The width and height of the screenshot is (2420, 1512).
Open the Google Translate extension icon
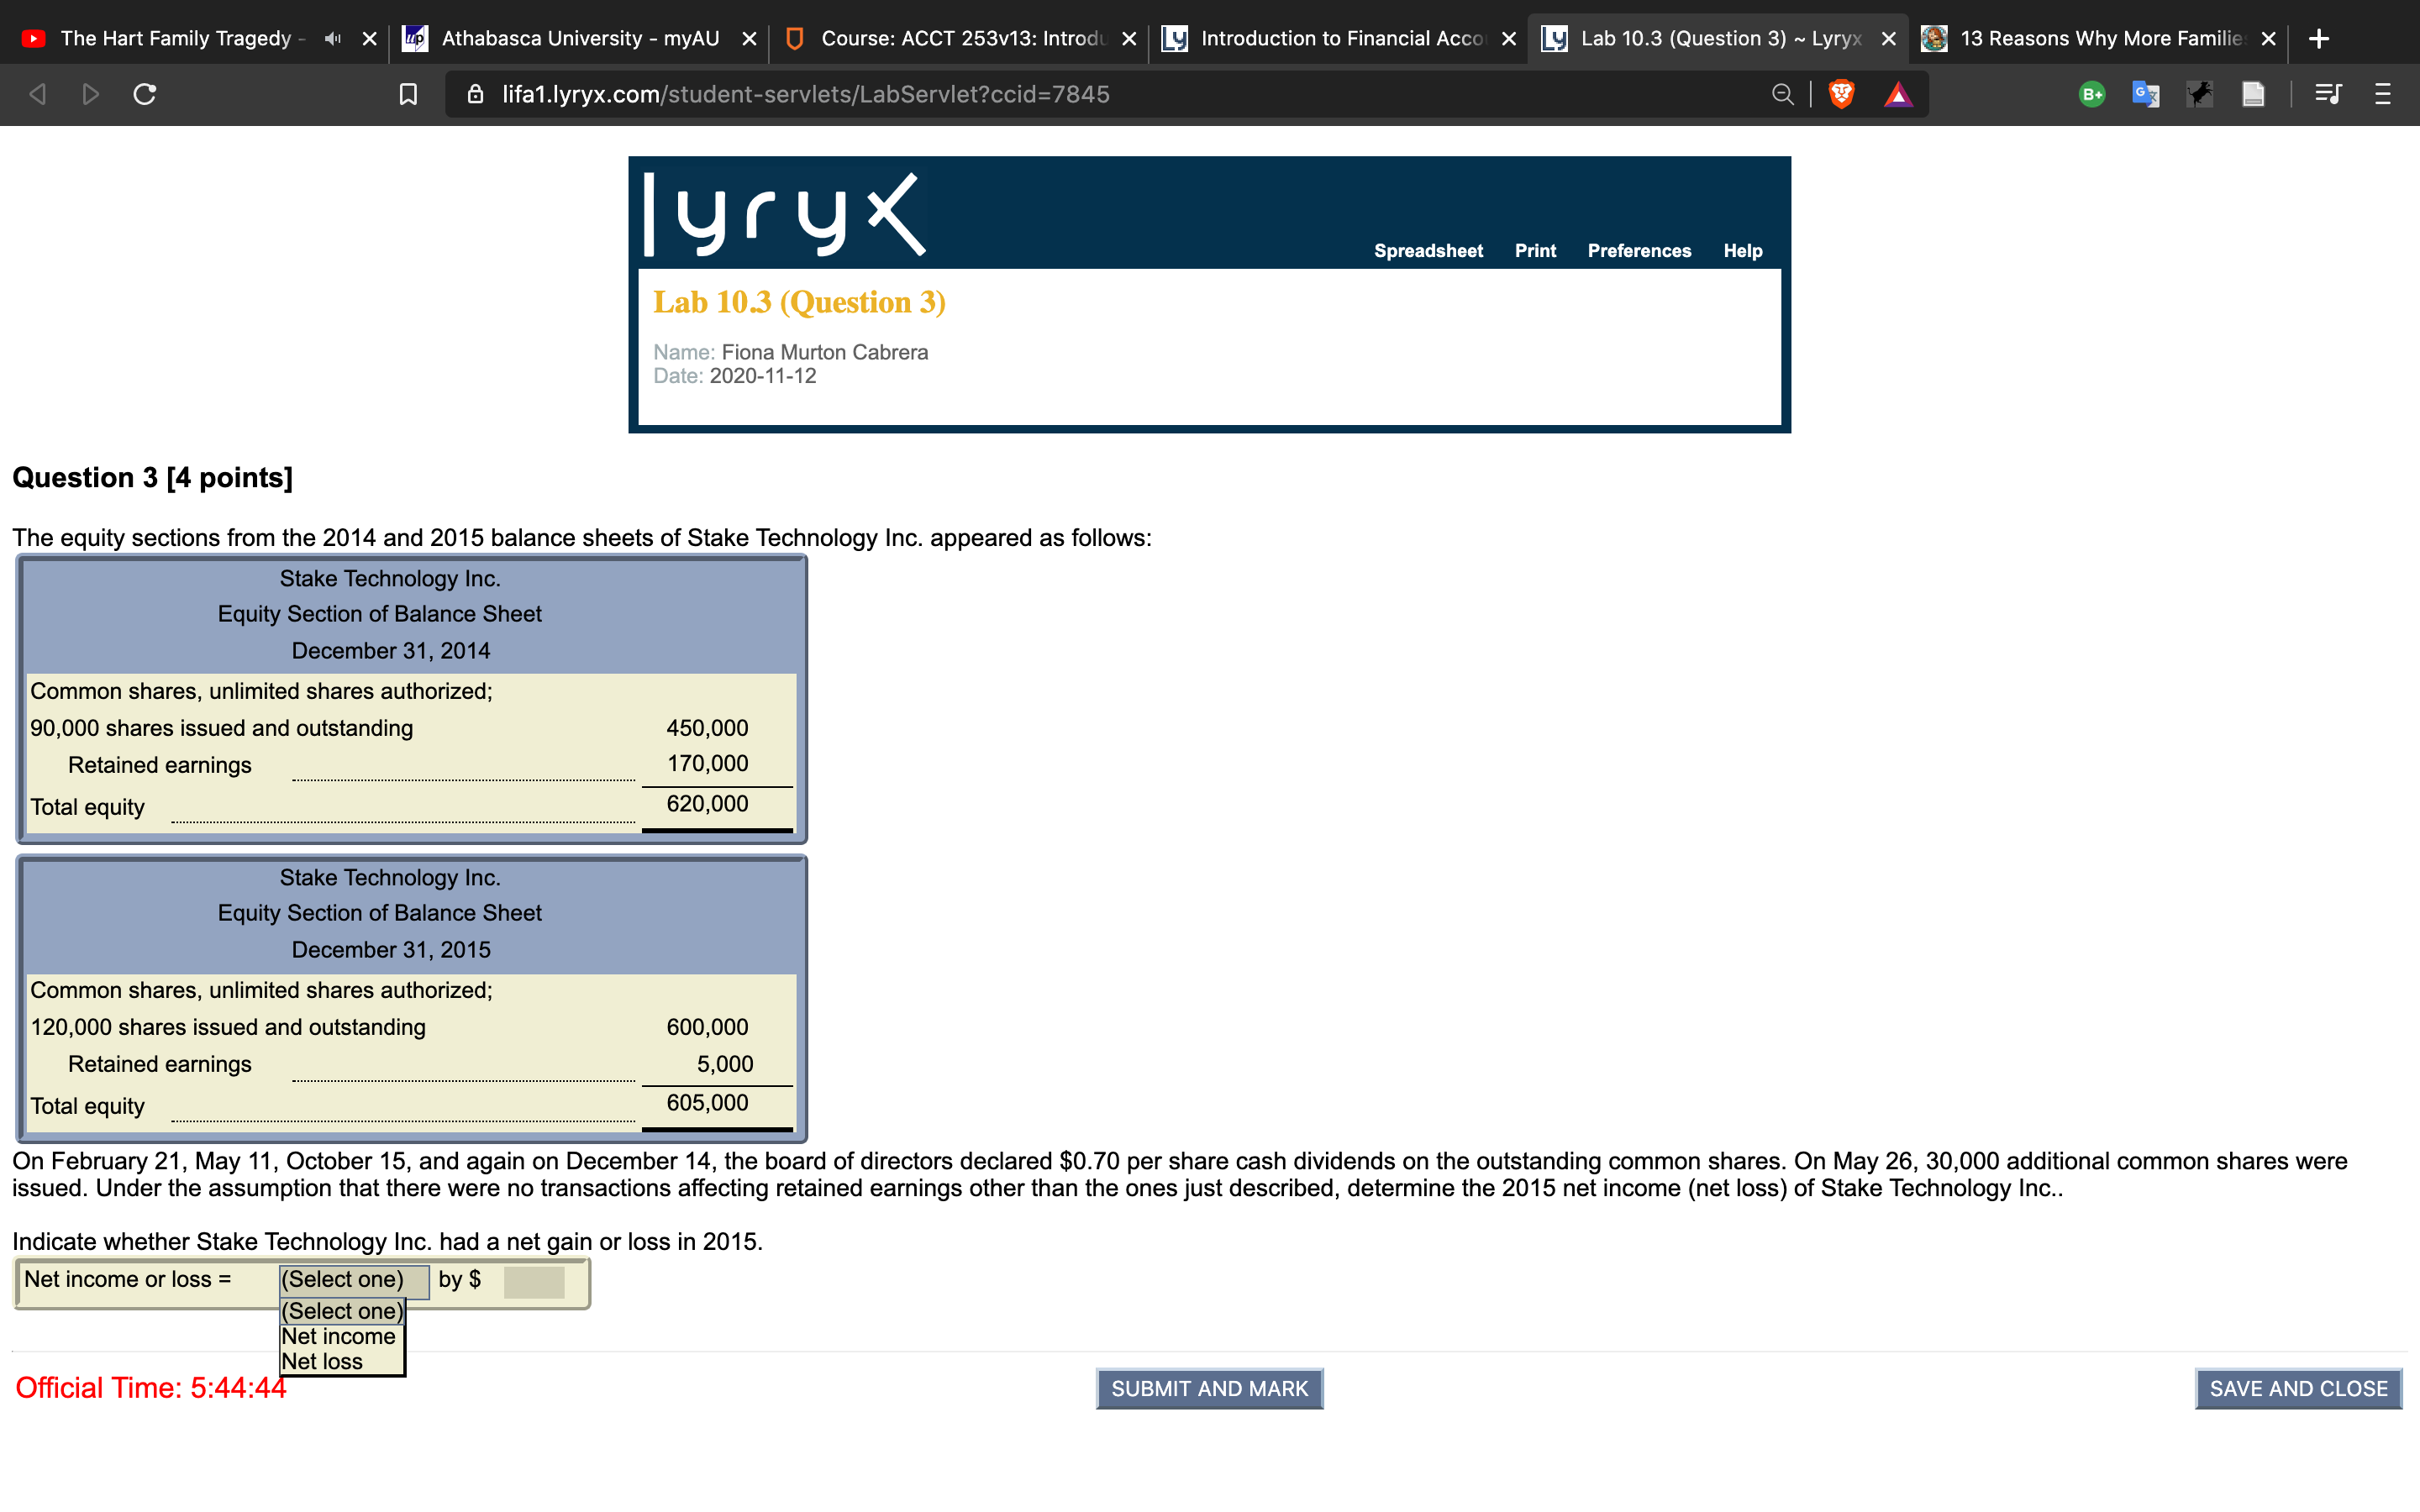pos(2145,94)
